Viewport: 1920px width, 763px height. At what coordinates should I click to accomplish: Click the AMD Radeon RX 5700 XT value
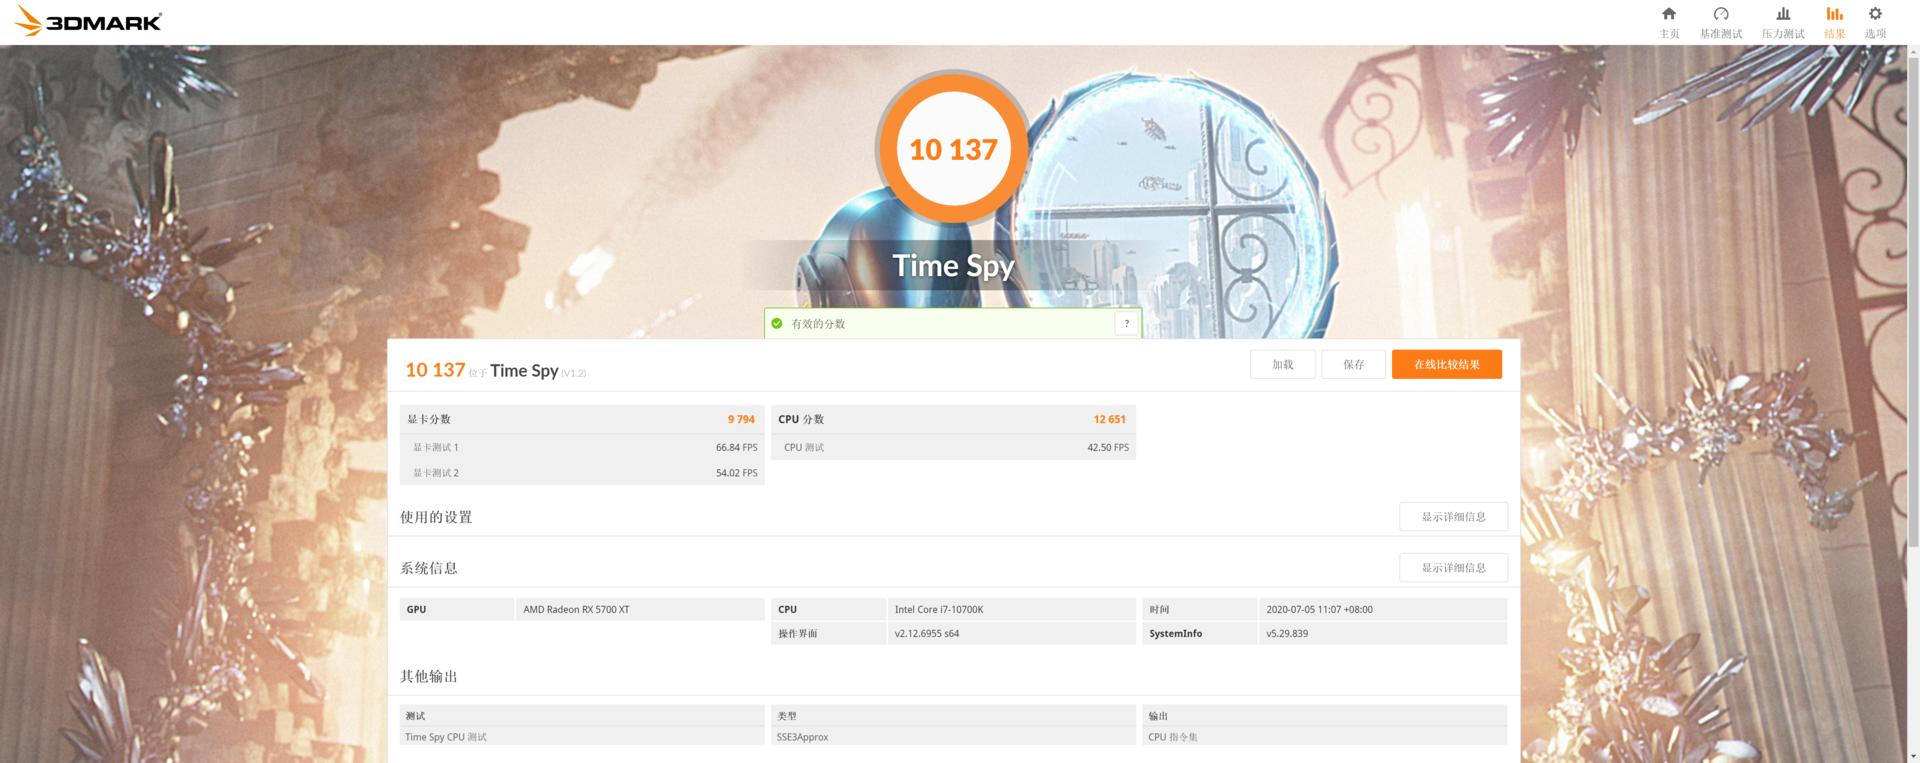576,610
